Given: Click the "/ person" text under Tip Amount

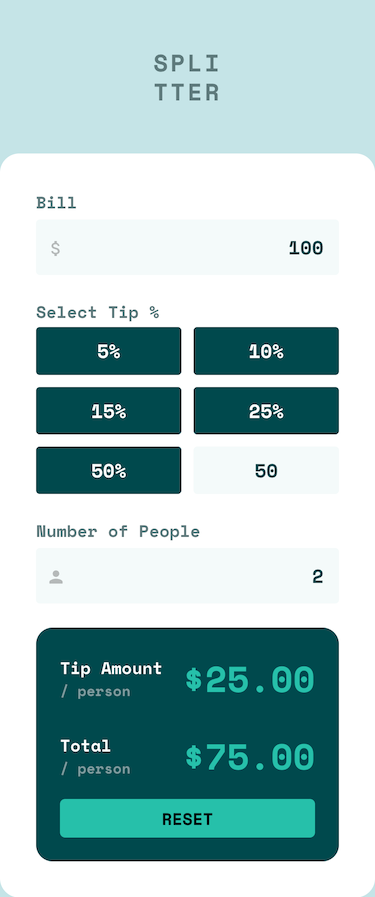Looking at the screenshot, I should 95,692.
